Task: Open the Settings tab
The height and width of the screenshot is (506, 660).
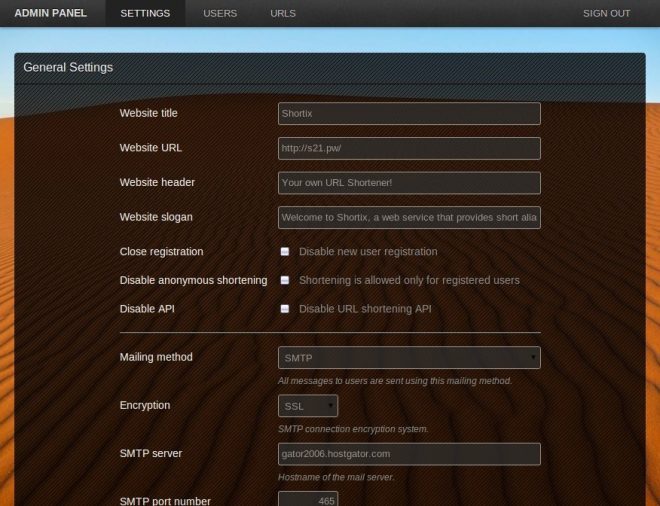Action: click(145, 13)
